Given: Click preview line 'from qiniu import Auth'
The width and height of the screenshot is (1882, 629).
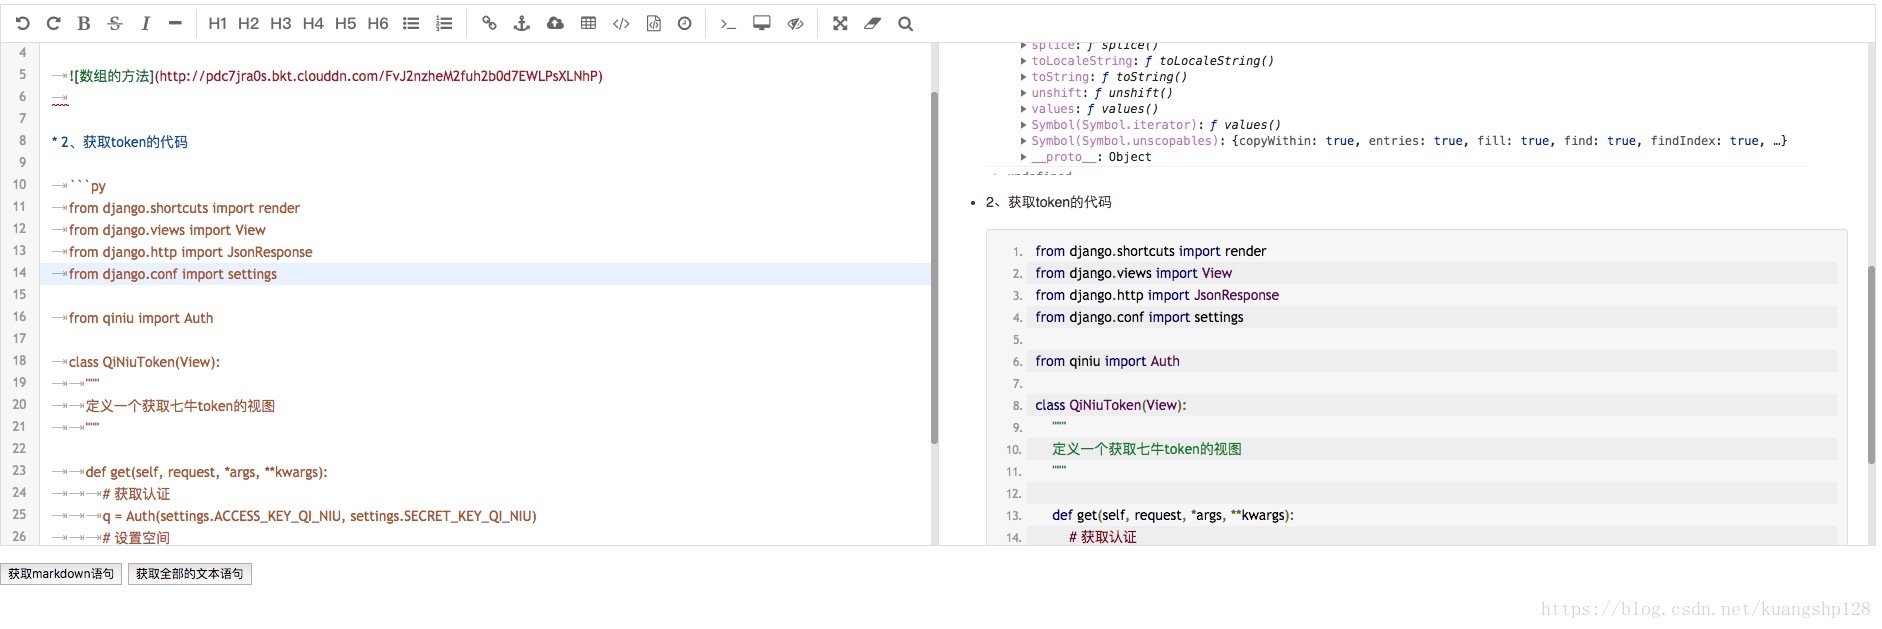Looking at the screenshot, I should (1107, 361).
